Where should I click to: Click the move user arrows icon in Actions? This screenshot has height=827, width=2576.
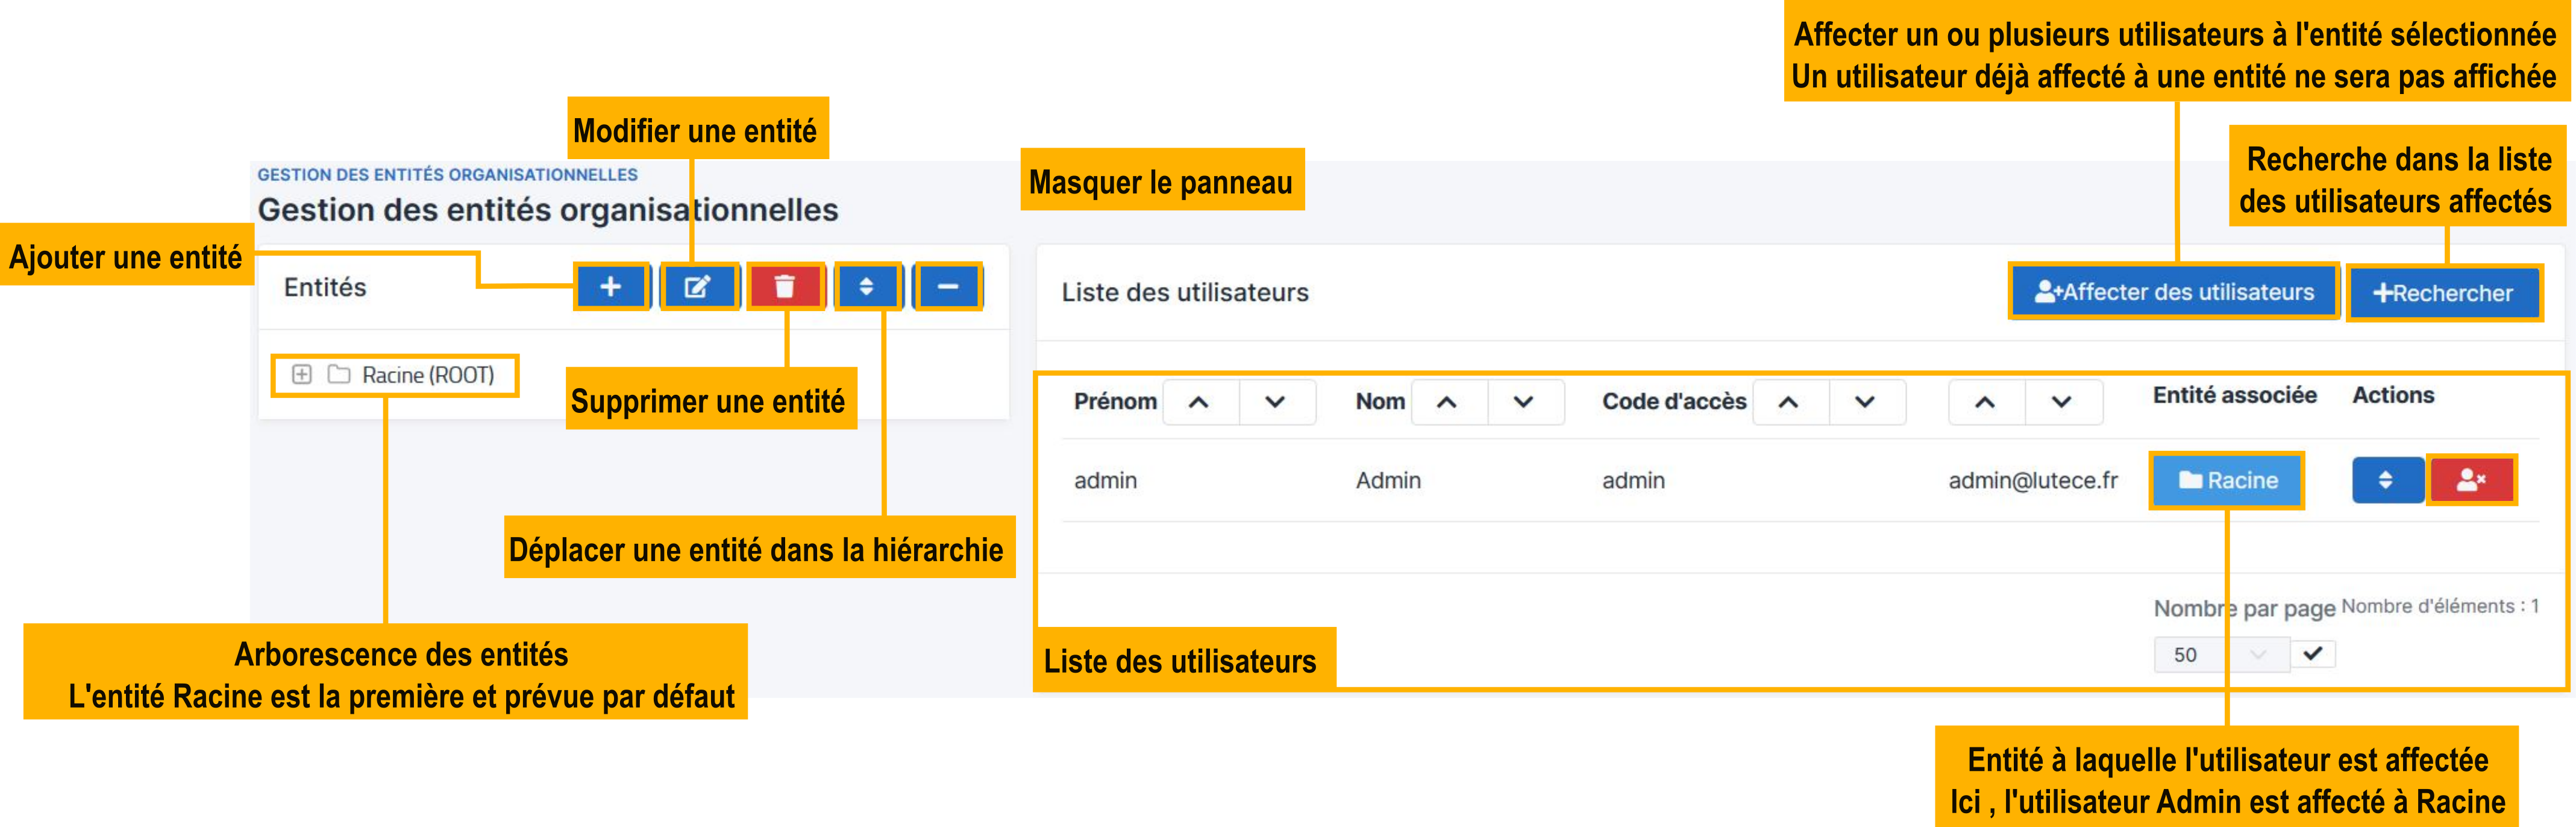[x=2389, y=480]
